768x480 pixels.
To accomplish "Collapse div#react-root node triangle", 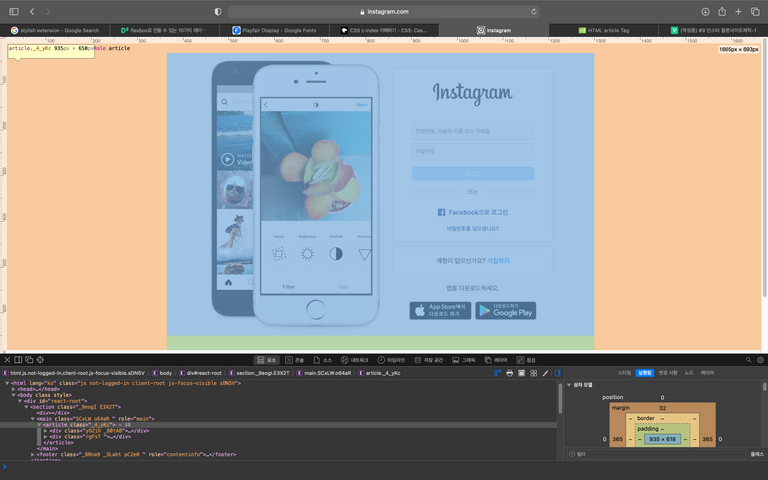I will (x=20, y=401).
